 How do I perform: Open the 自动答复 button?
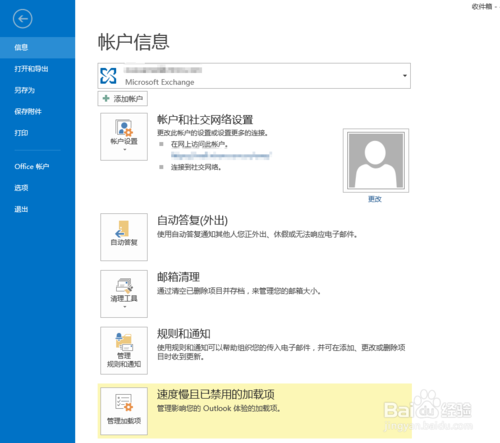[x=124, y=237]
